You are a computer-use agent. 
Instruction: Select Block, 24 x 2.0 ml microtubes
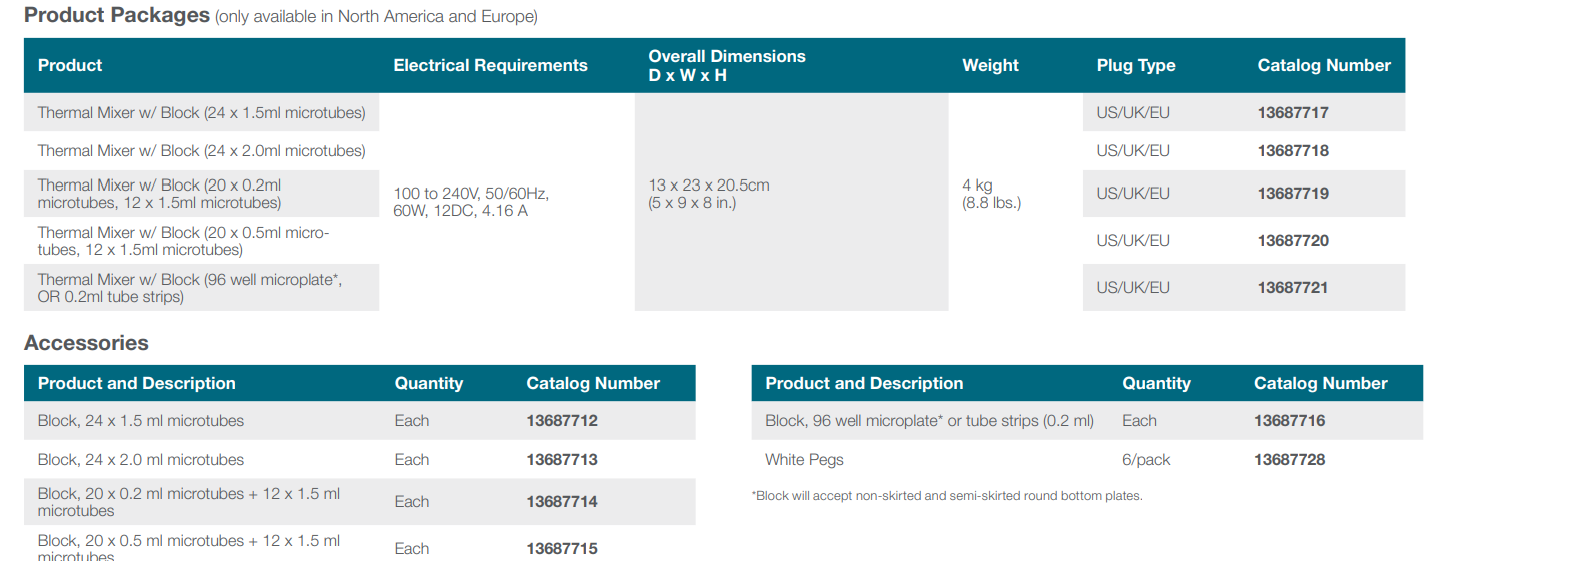click(x=141, y=460)
